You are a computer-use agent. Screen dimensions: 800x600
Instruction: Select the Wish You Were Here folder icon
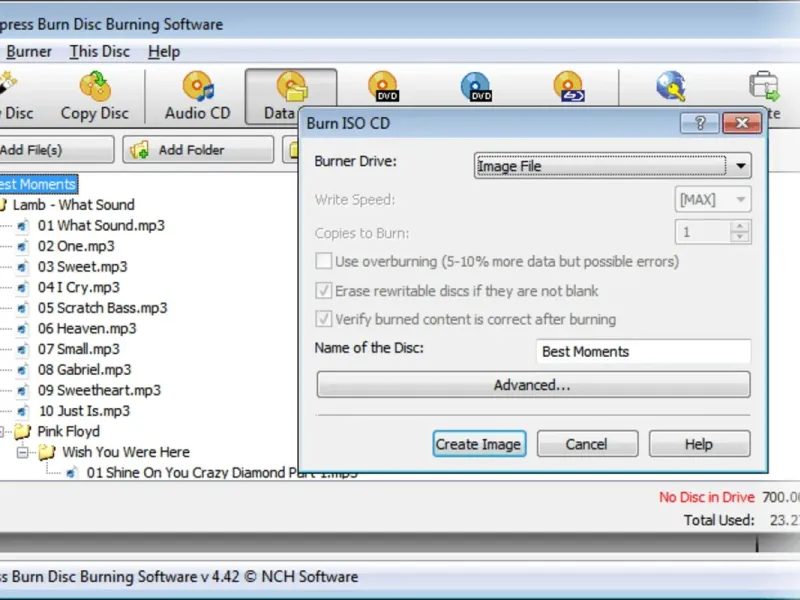coord(47,452)
